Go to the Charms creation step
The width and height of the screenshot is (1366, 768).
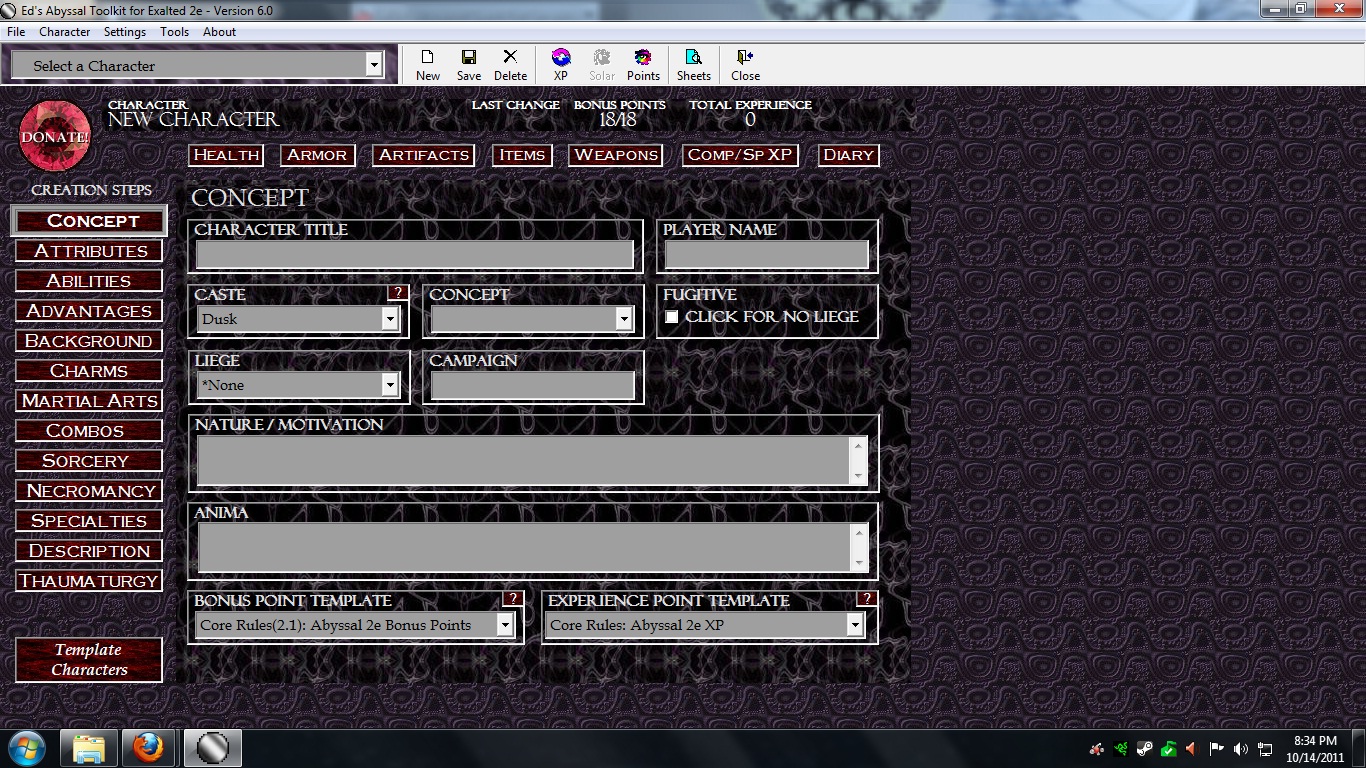click(x=90, y=371)
